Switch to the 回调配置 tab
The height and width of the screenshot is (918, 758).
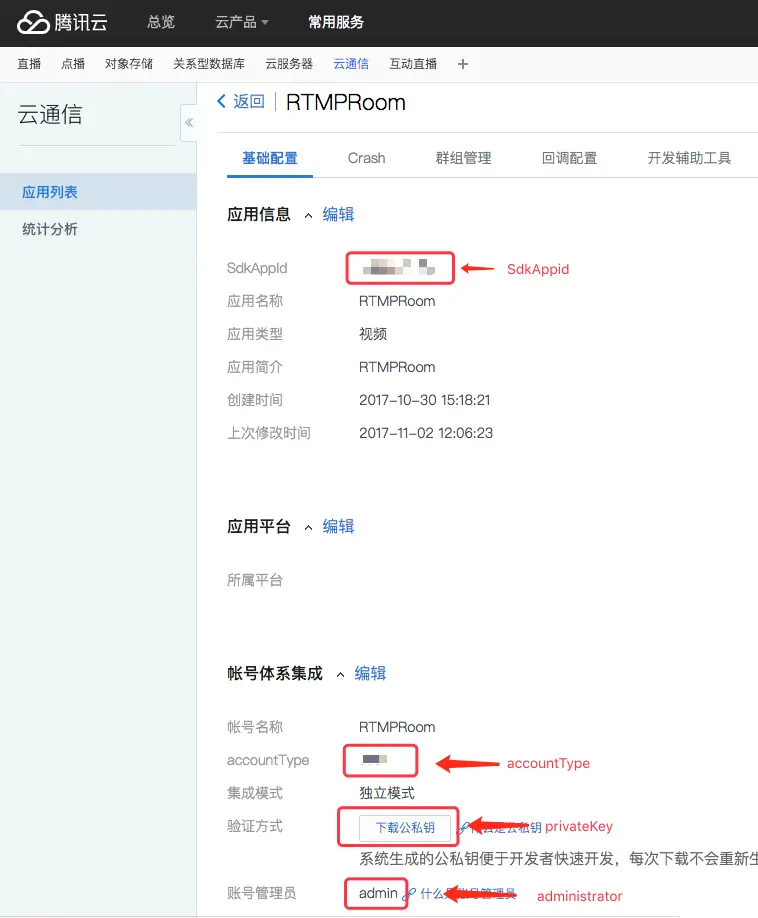(570, 158)
